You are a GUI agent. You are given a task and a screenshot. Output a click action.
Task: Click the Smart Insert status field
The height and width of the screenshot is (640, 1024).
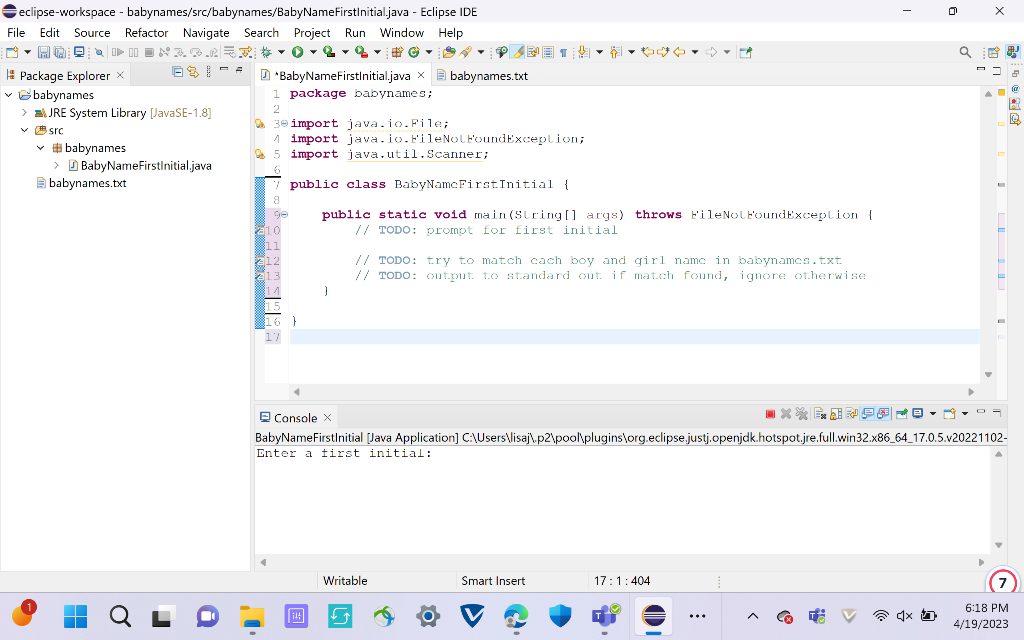click(x=493, y=581)
